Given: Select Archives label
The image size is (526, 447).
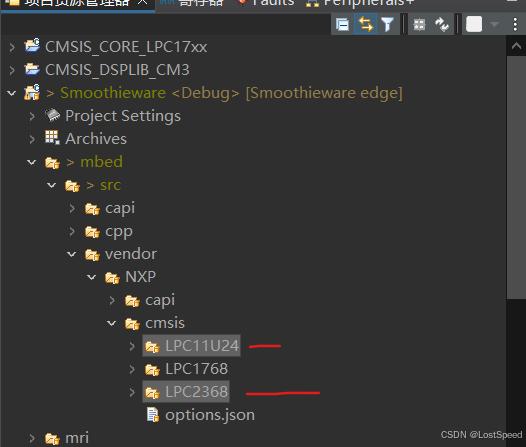Looking at the screenshot, I should pyautogui.click(x=96, y=139).
